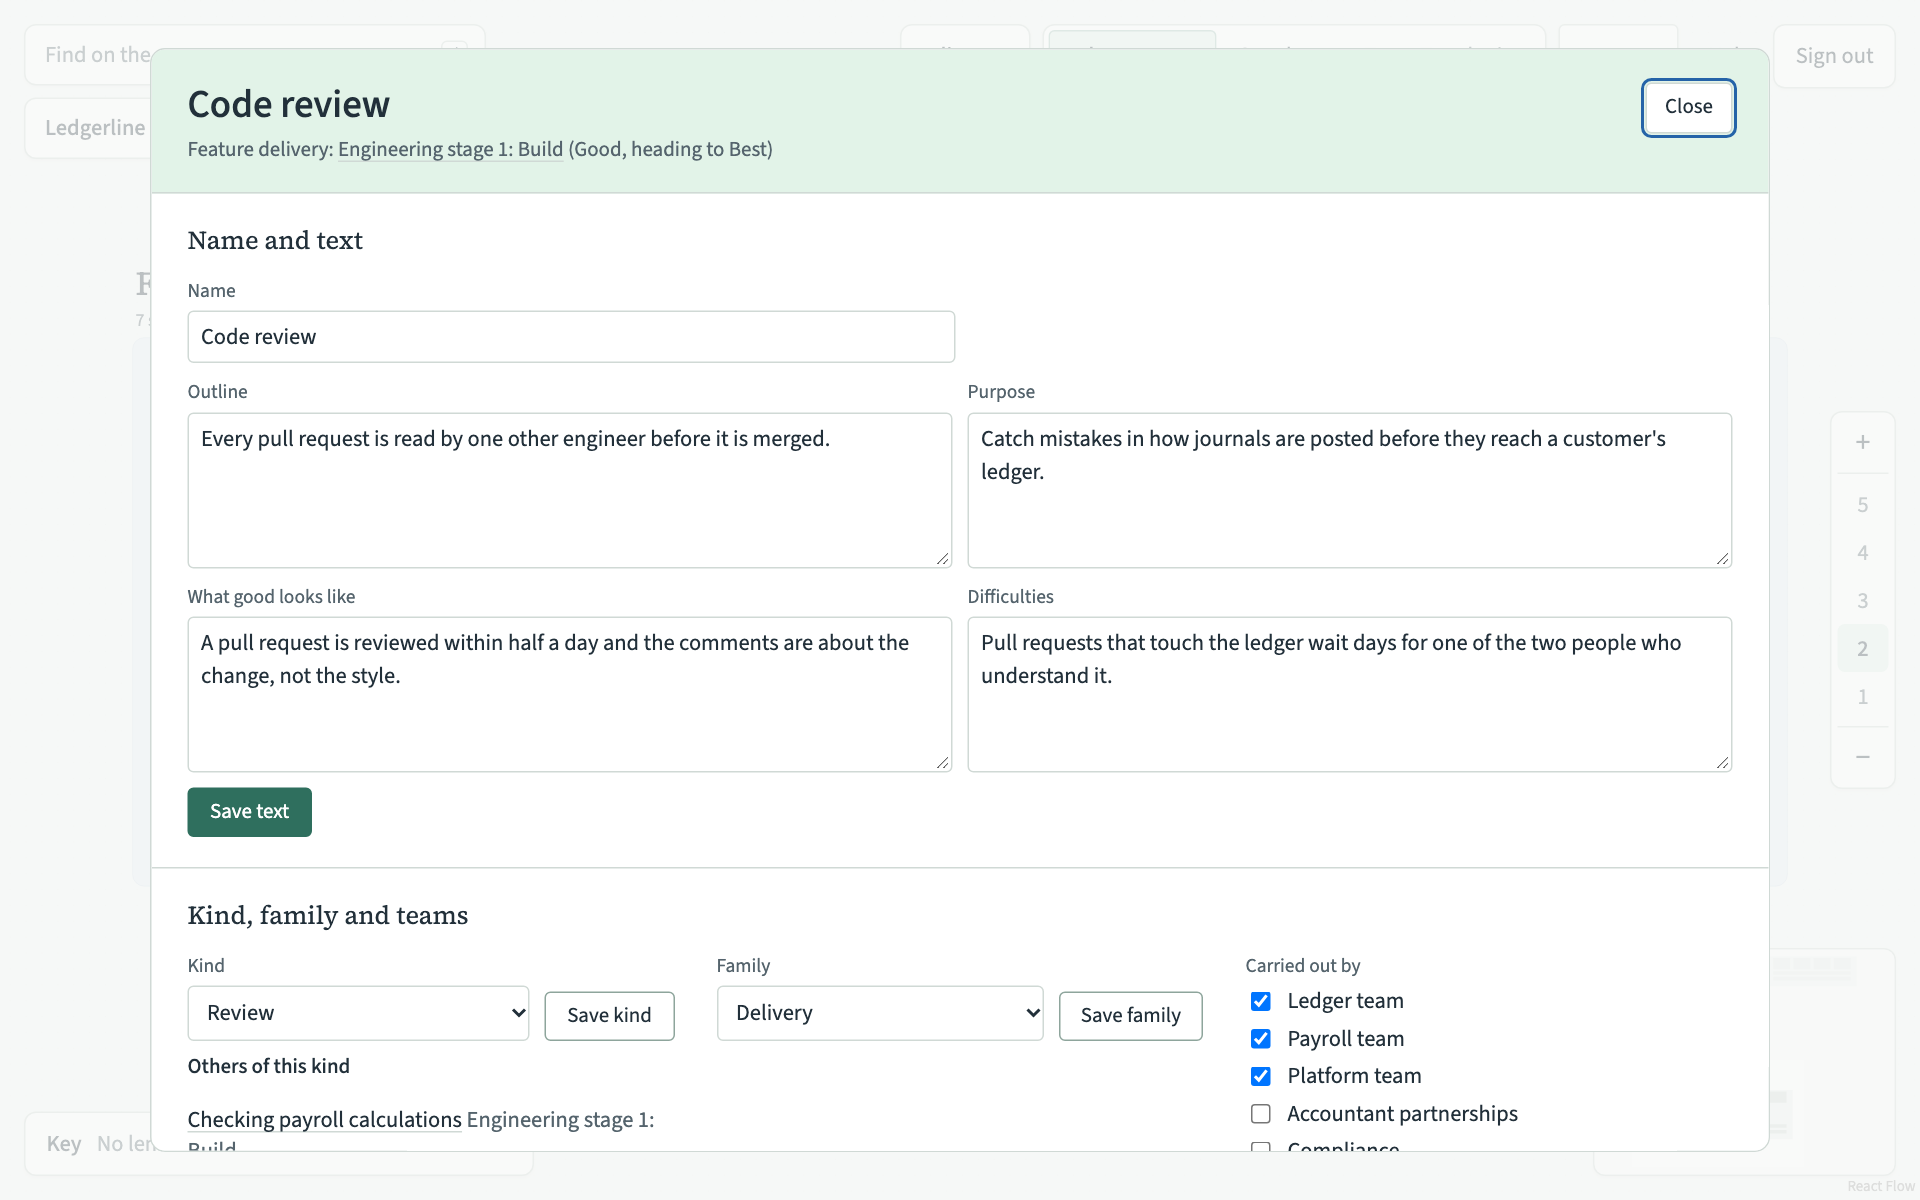Click the Others of this kind label
The width and height of the screenshot is (1920, 1200).
(x=269, y=1066)
